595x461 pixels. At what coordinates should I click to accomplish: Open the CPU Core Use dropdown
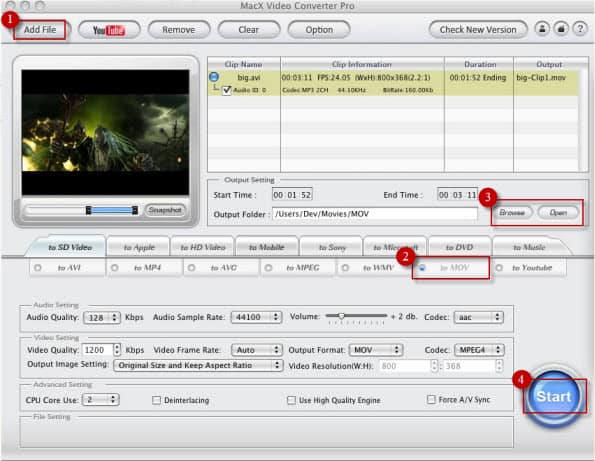point(101,400)
